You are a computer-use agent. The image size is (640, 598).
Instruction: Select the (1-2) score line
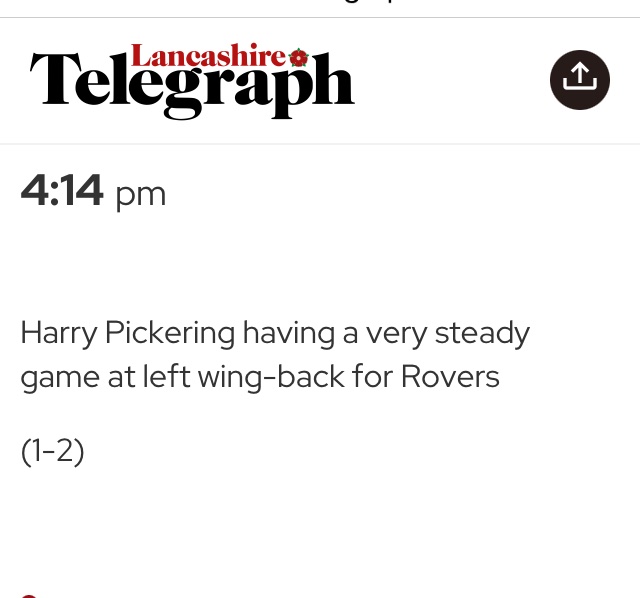(52, 451)
